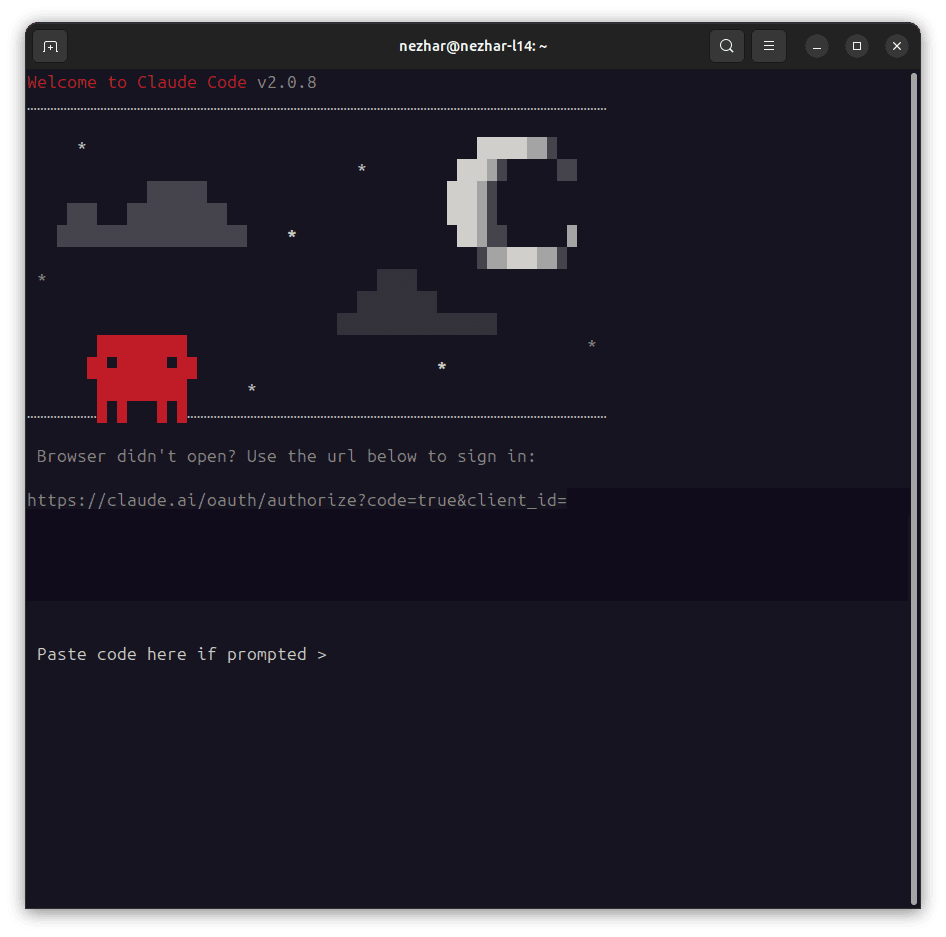This screenshot has height=937, width=946.
Task: Click the Welcome to Claude Code heading
Action: 137,82
